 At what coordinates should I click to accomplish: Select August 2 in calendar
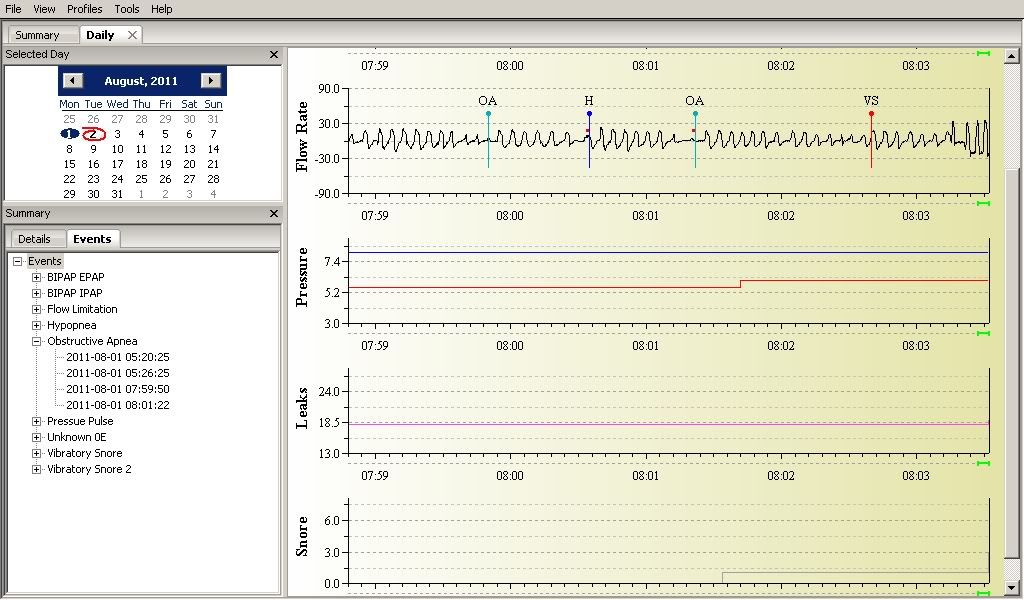pos(93,134)
